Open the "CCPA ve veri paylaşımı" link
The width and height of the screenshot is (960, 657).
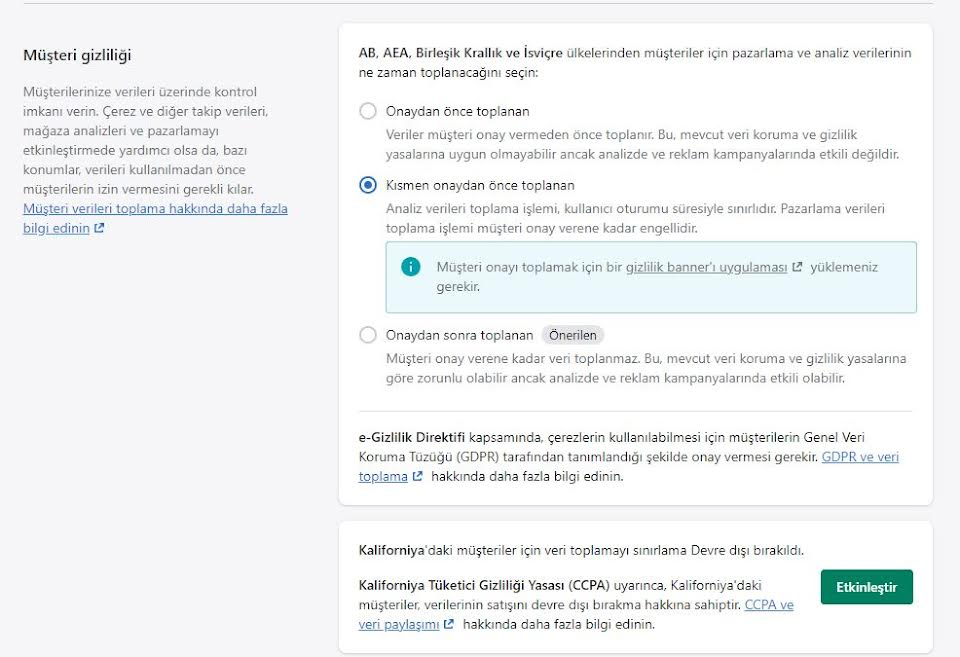coord(768,605)
